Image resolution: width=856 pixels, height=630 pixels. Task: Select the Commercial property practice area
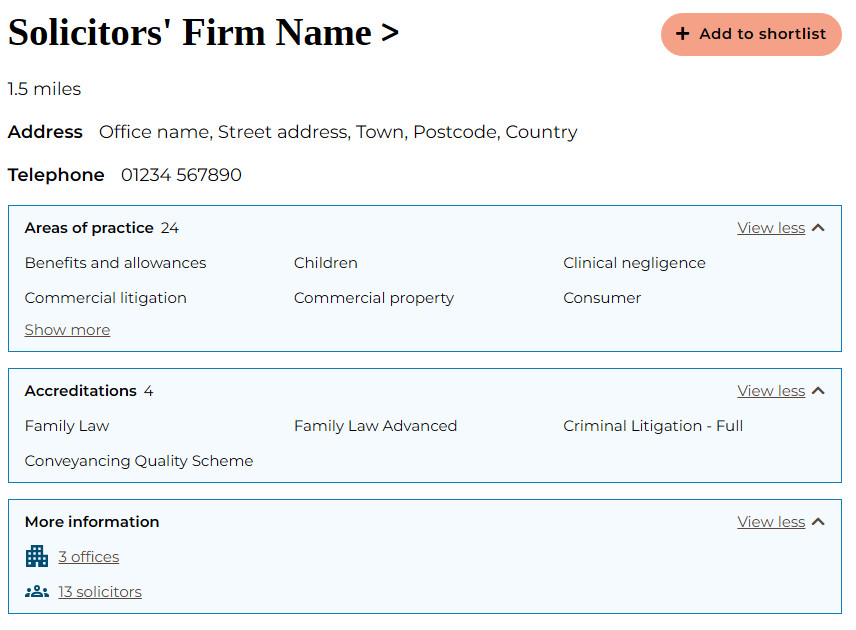pos(374,297)
